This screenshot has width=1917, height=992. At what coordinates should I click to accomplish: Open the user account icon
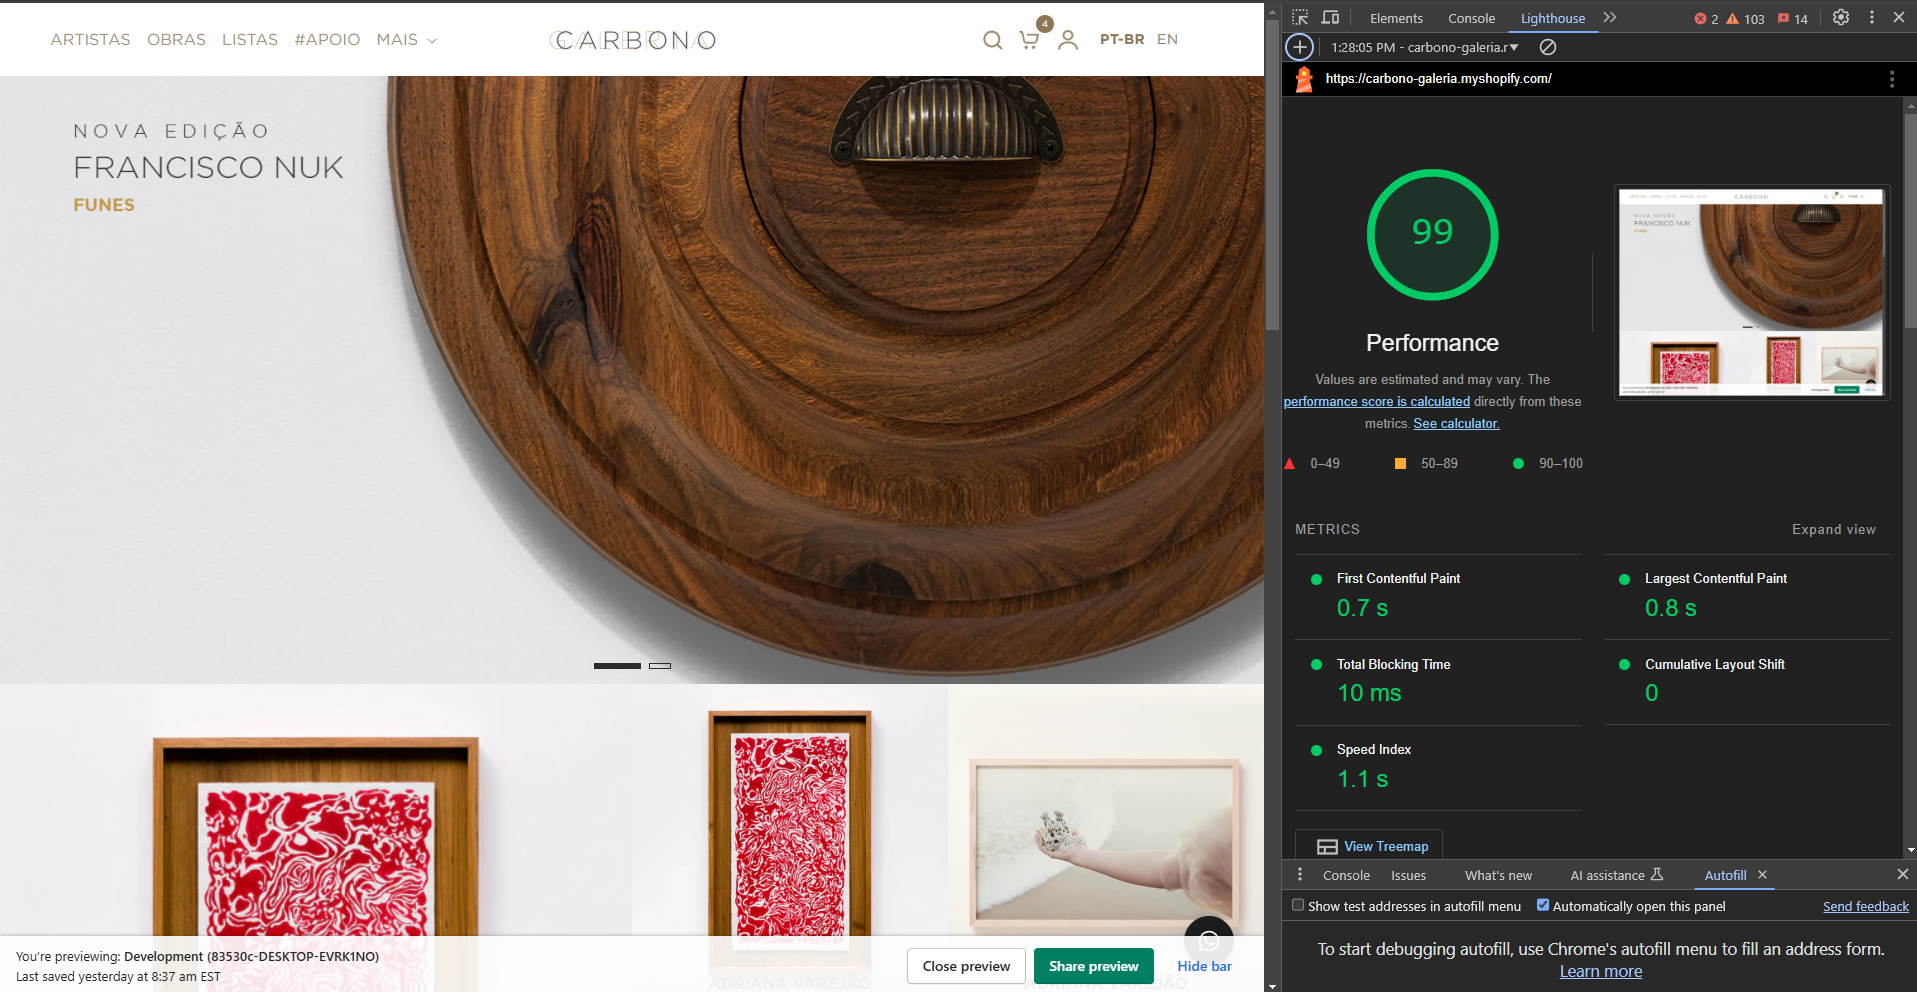click(1068, 40)
